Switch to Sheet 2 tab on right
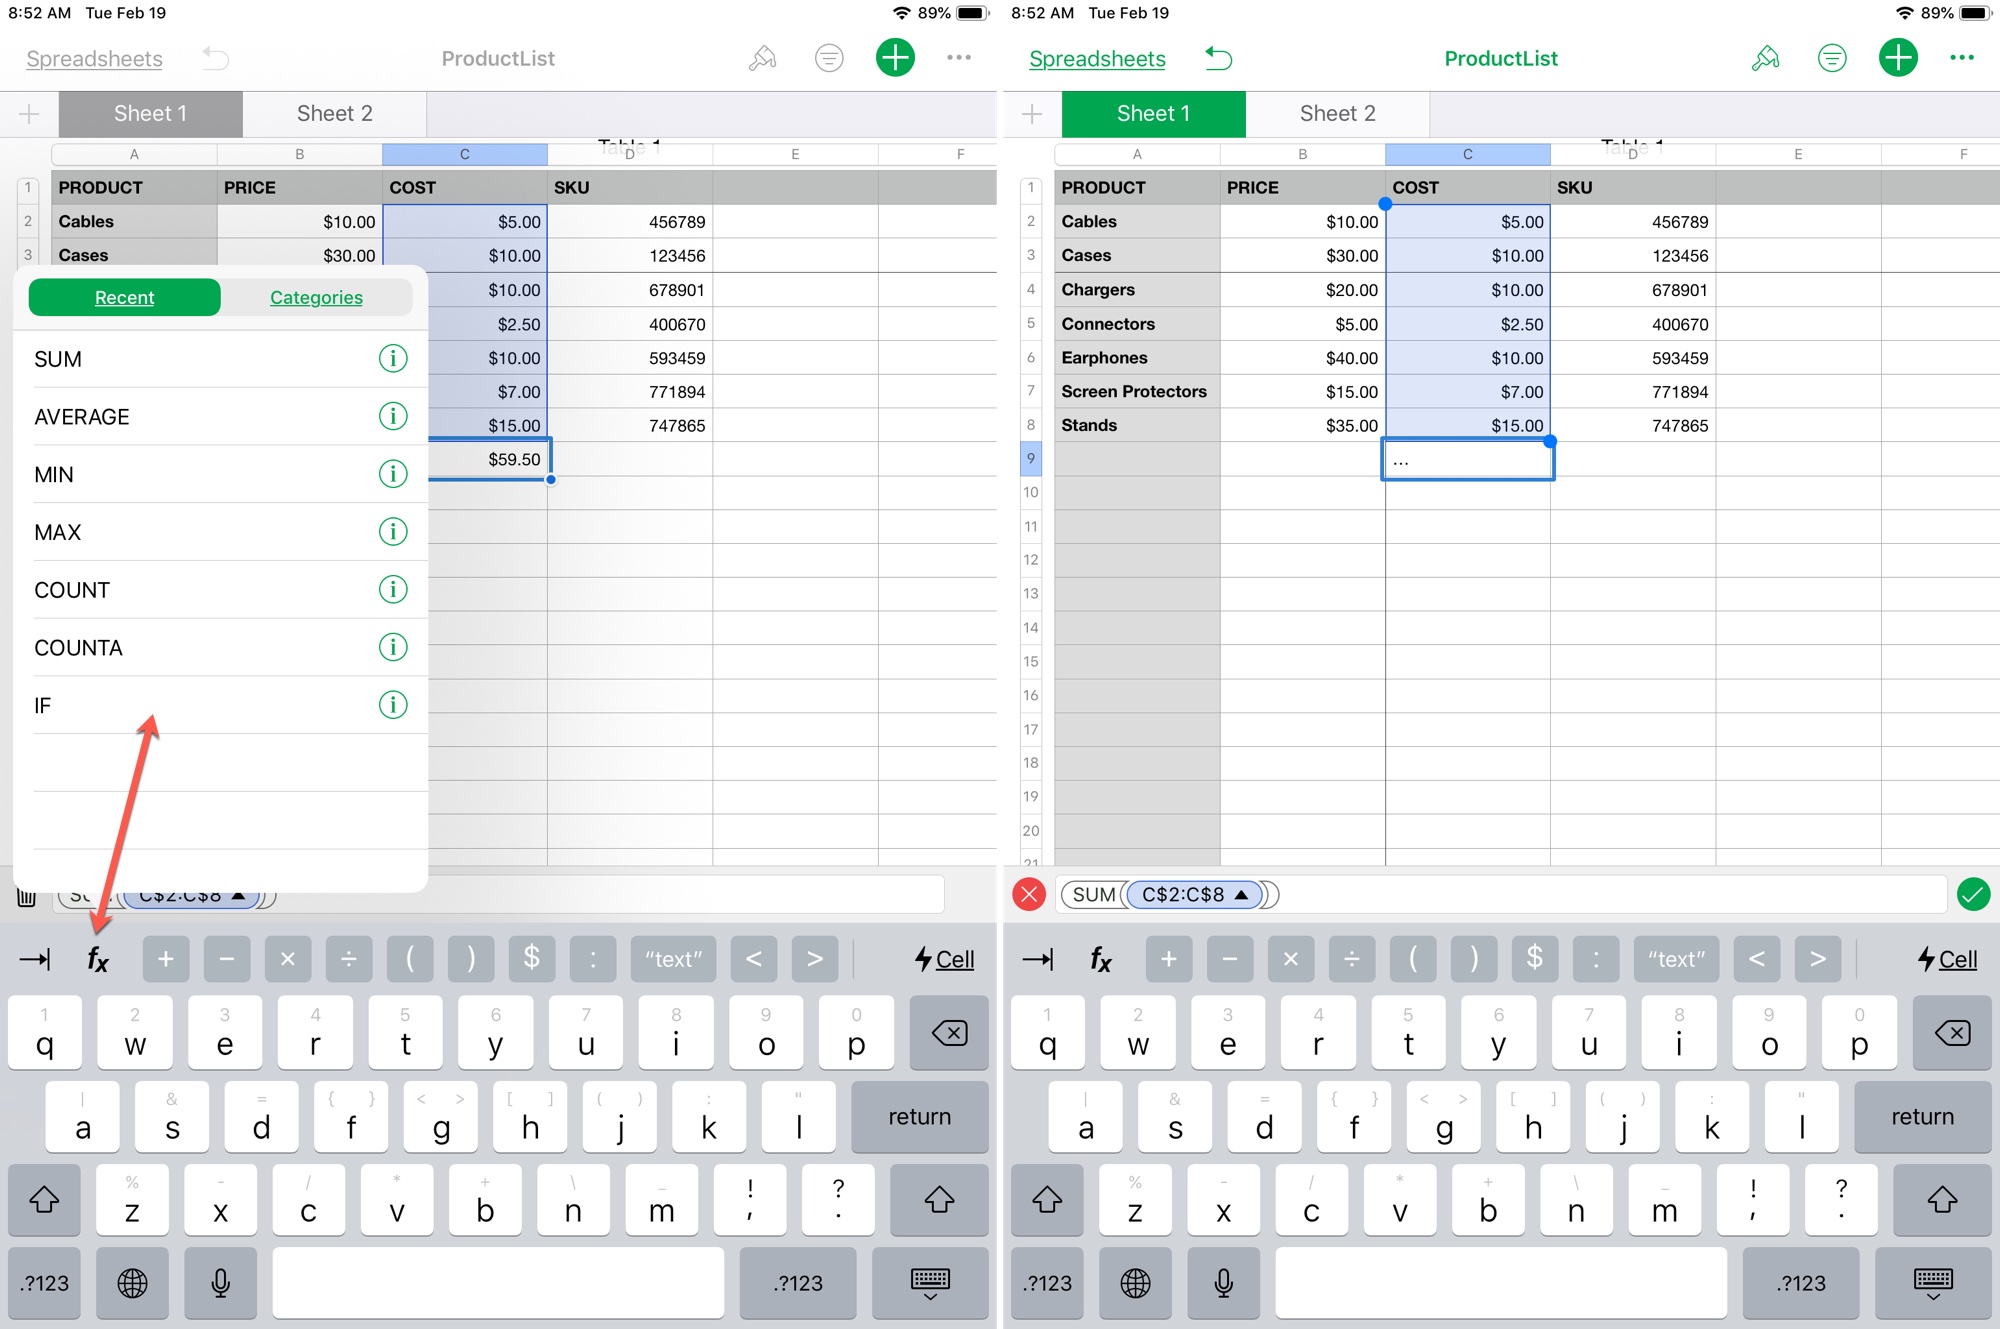This screenshot has width=2000, height=1329. click(x=1331, y=113)
